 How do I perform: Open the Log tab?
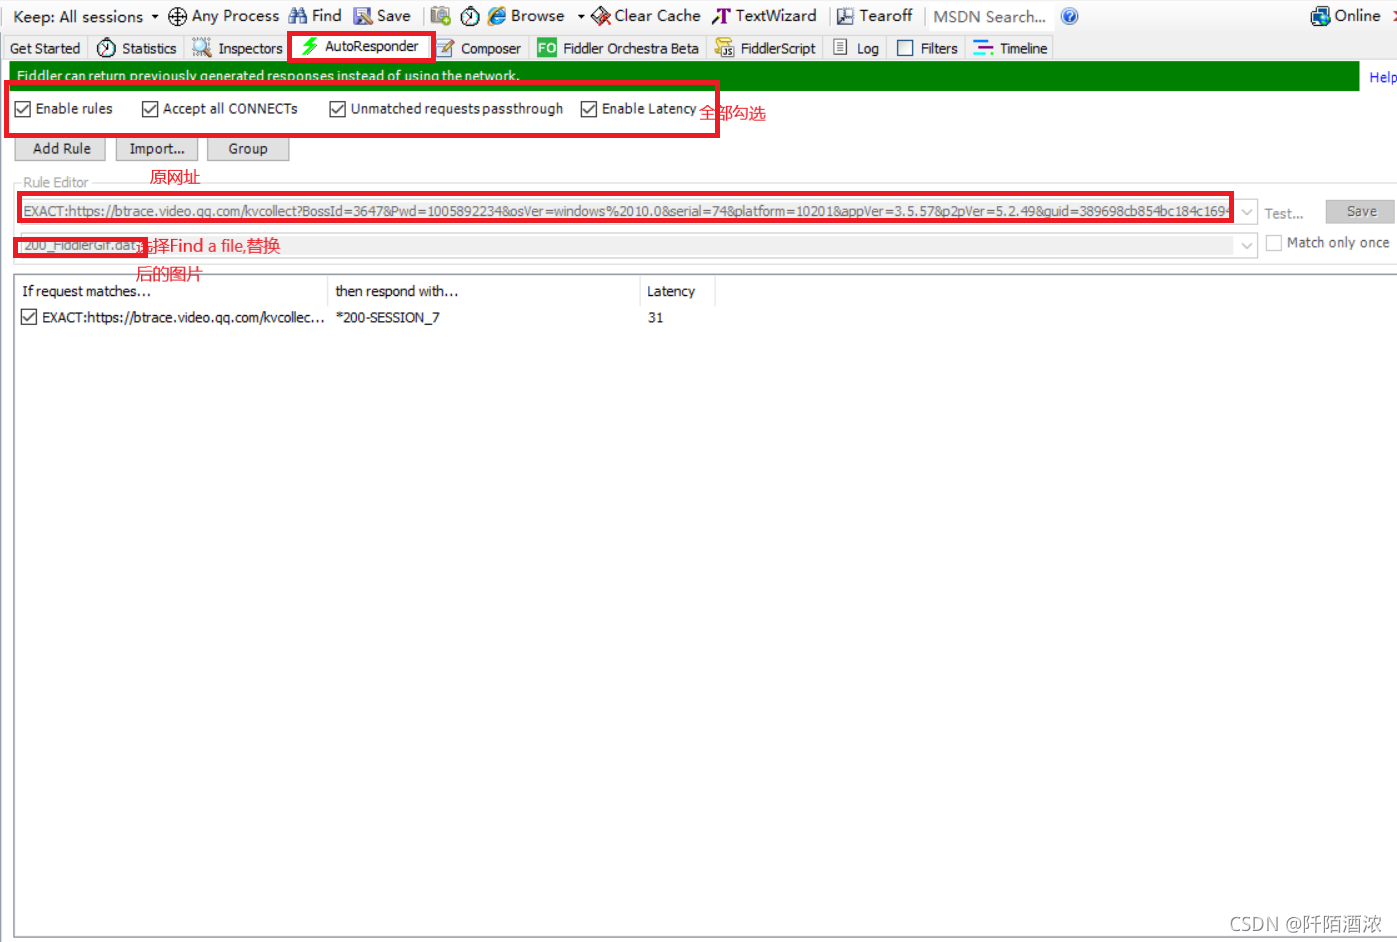click(856, 48)
